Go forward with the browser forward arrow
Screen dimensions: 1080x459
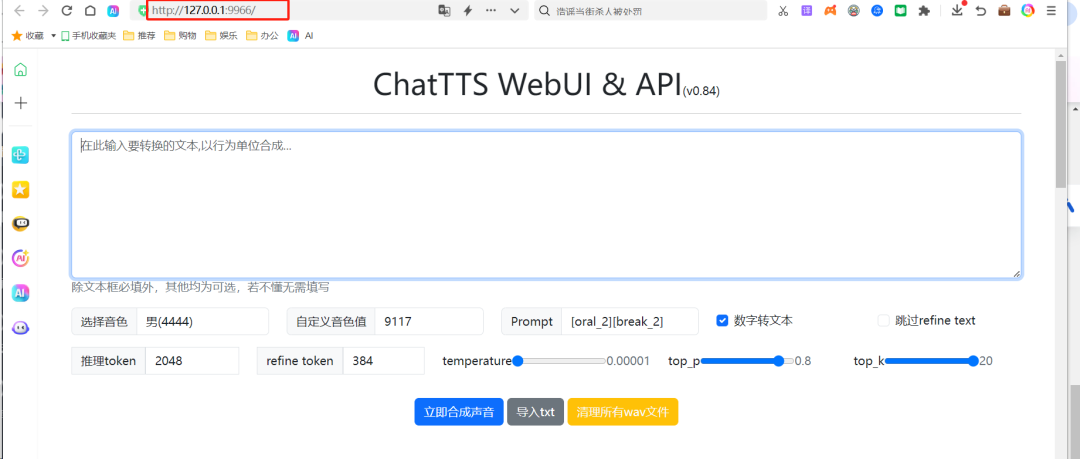coord(43,10)
